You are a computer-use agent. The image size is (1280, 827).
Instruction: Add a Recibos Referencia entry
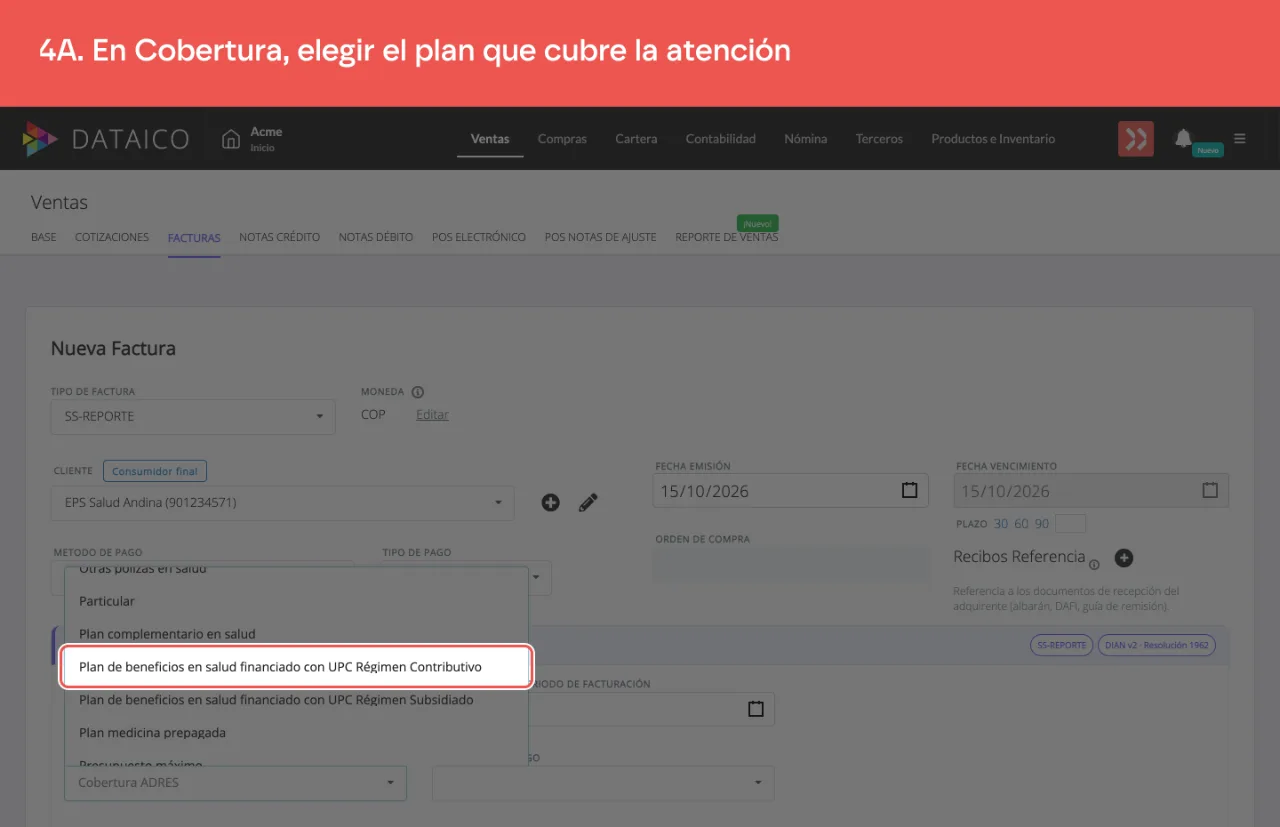(1123, 558)
